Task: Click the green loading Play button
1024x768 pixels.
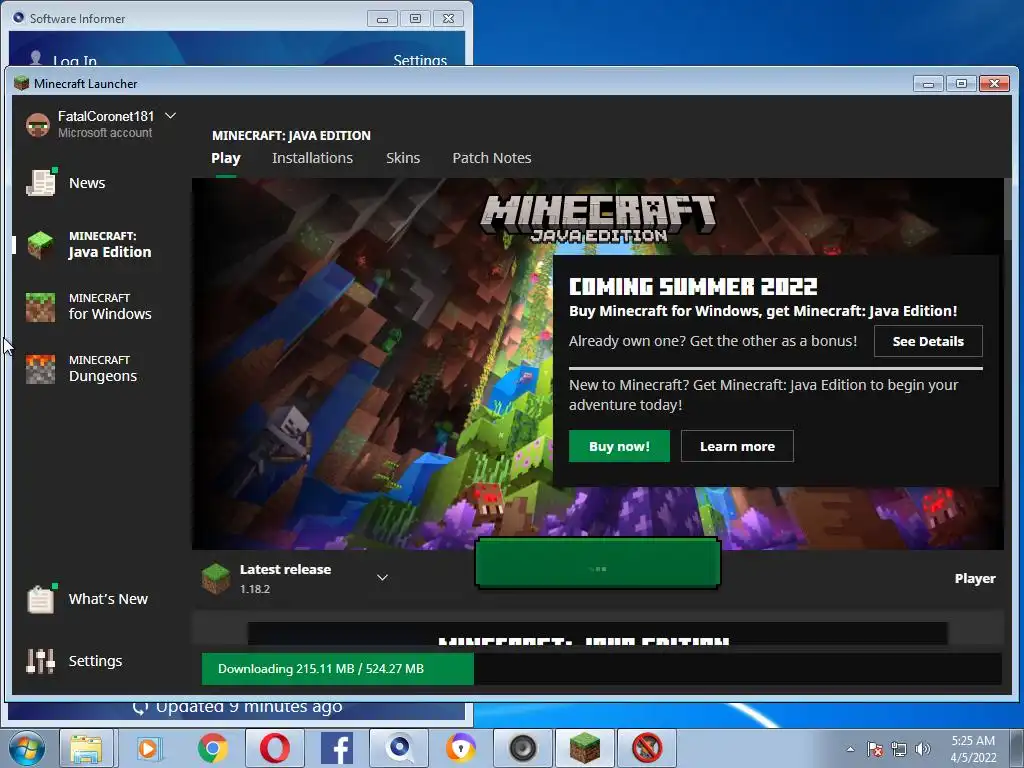Action: point(598,564)
